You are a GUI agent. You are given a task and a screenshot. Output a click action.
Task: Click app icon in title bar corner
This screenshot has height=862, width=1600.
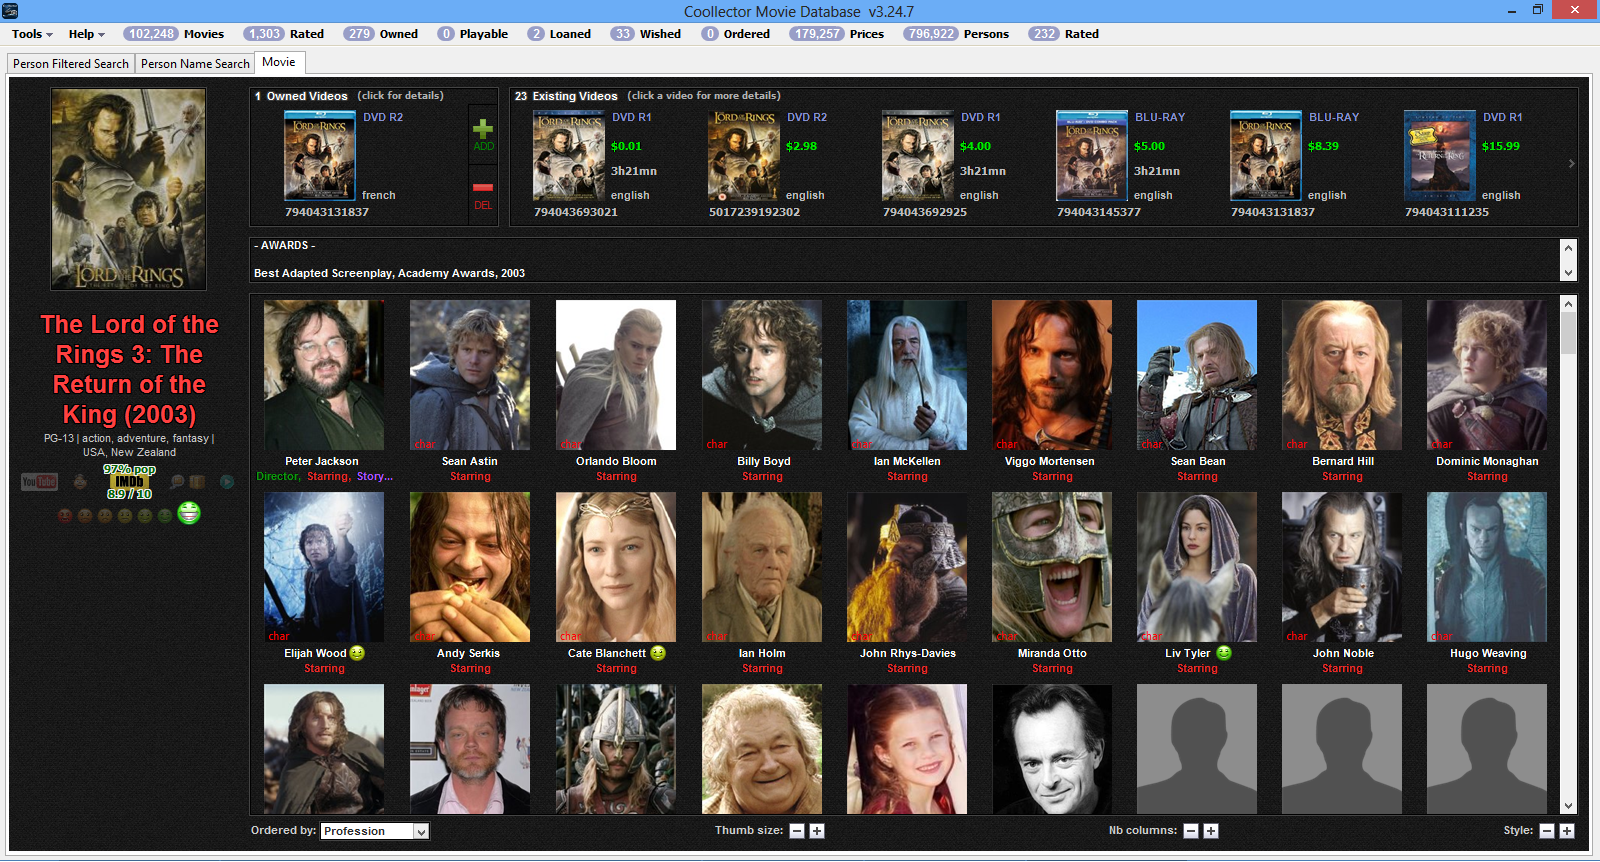tap(11, 11)
